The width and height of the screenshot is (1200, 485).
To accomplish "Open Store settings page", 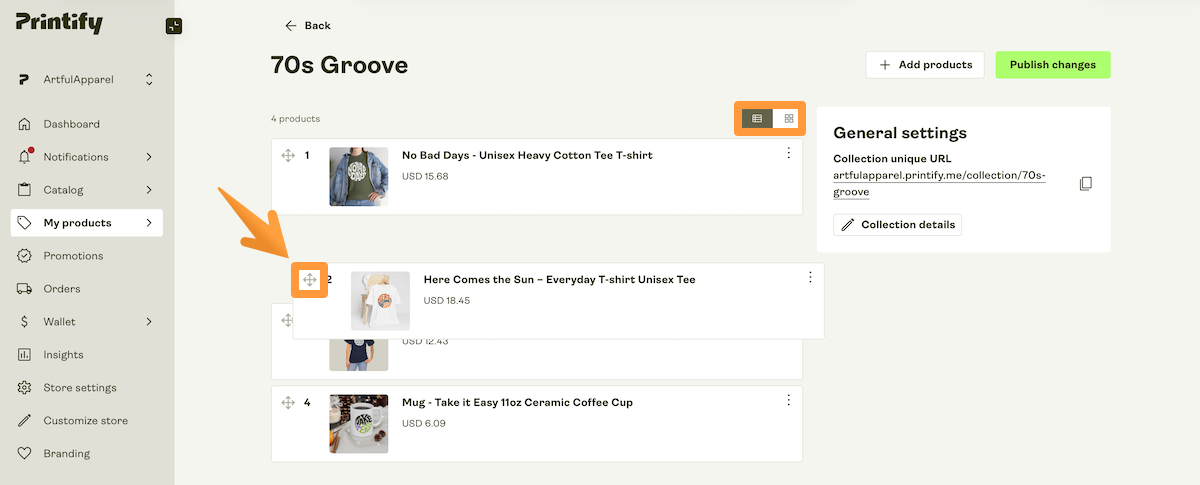I will [80, 388].
